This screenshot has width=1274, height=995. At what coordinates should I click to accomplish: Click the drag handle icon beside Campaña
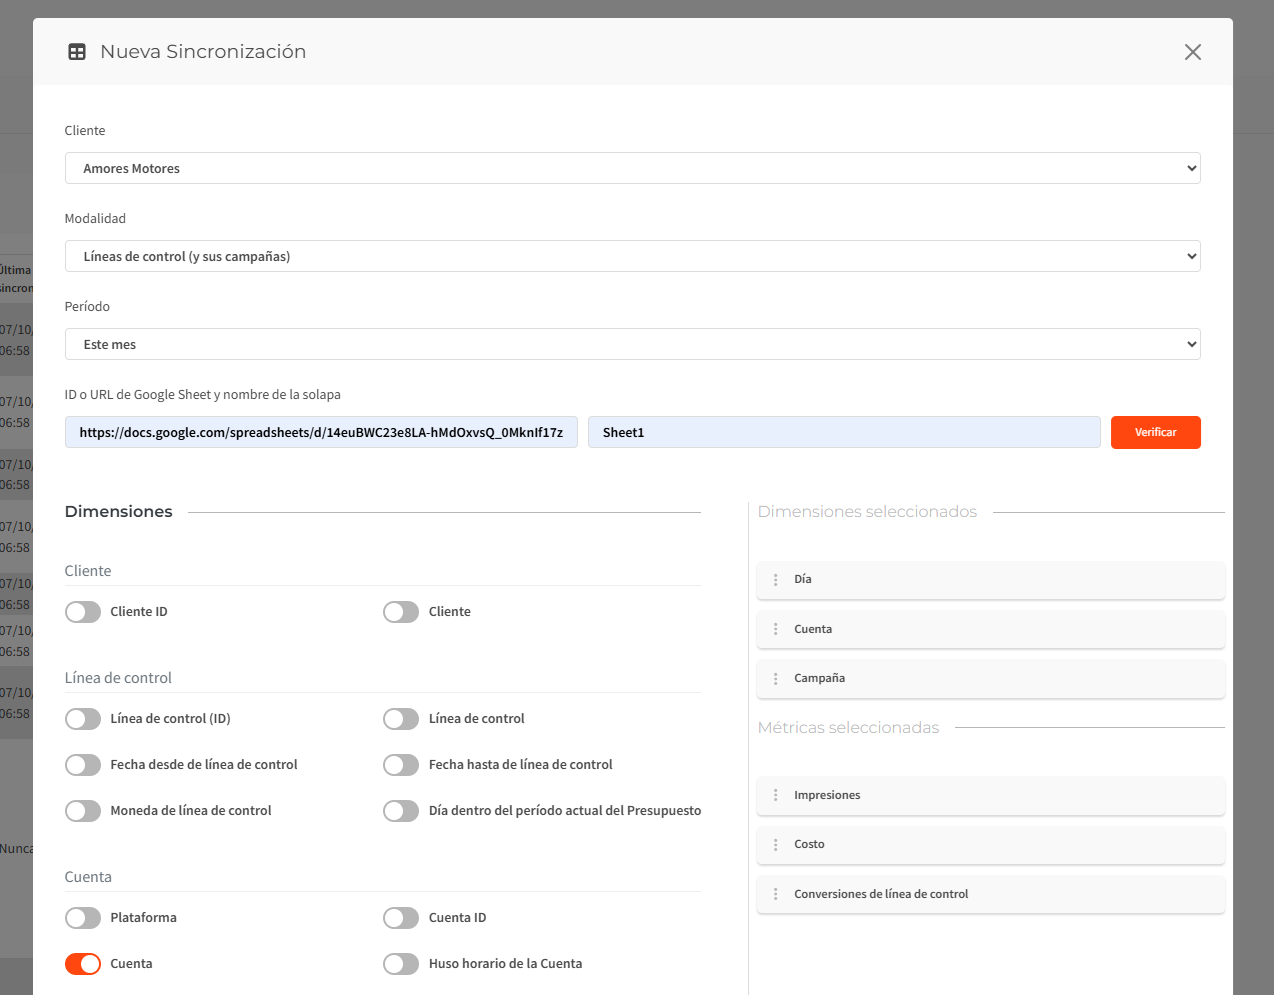776,679
